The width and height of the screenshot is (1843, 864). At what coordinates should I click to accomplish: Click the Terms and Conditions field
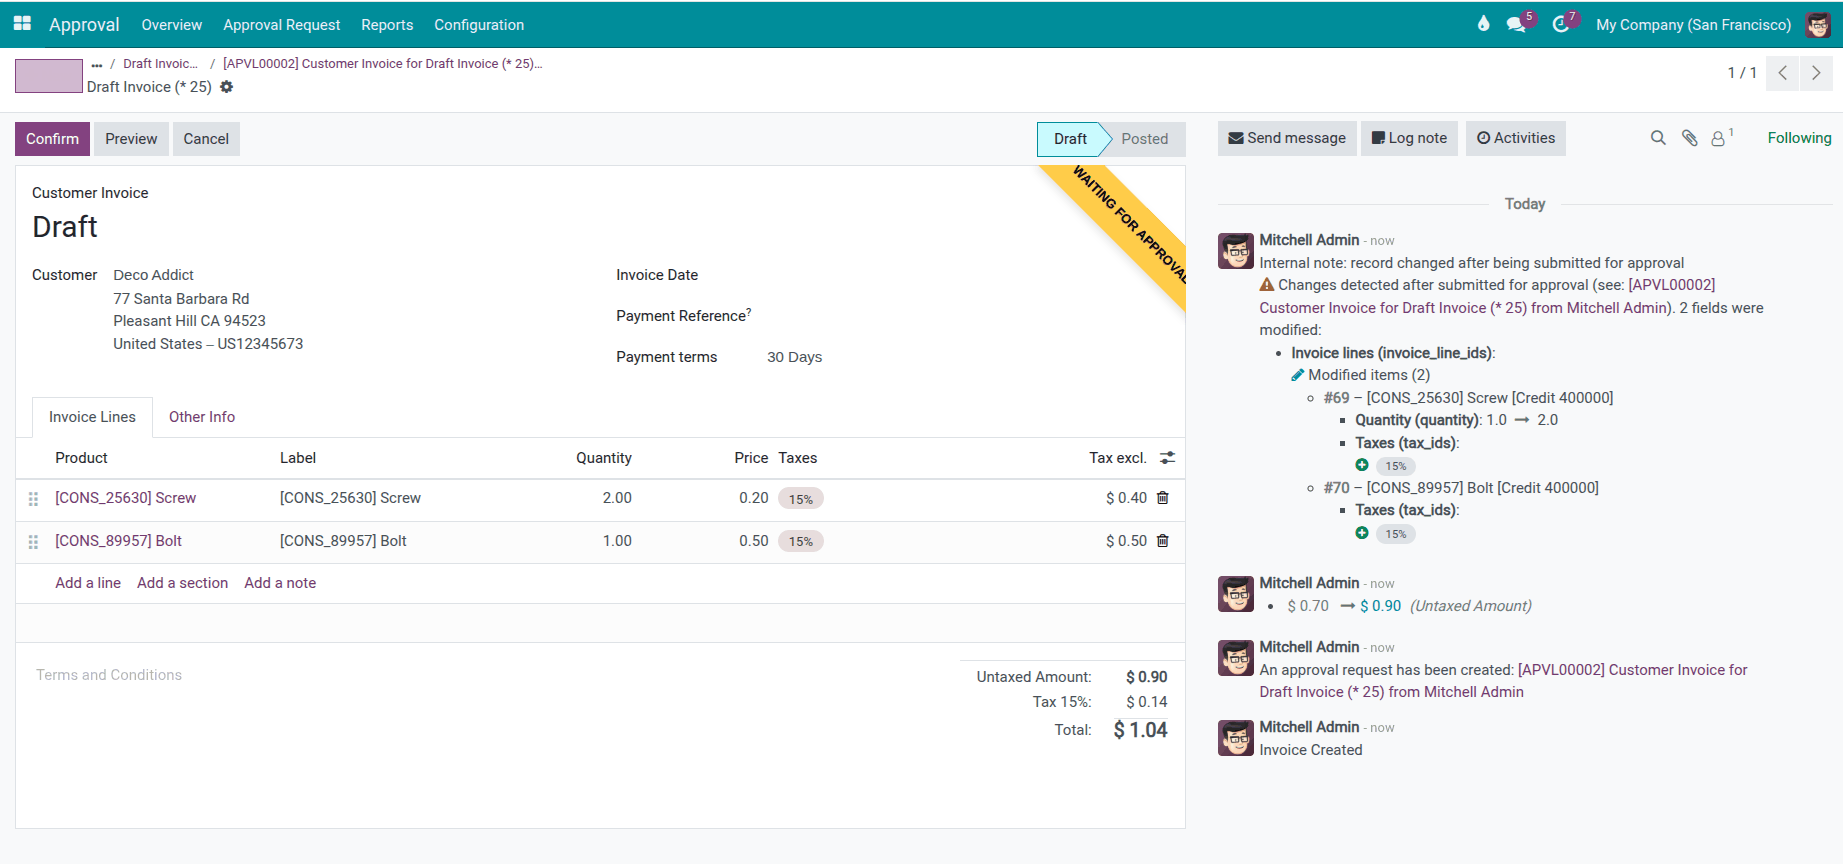click(x=109, y=675)
